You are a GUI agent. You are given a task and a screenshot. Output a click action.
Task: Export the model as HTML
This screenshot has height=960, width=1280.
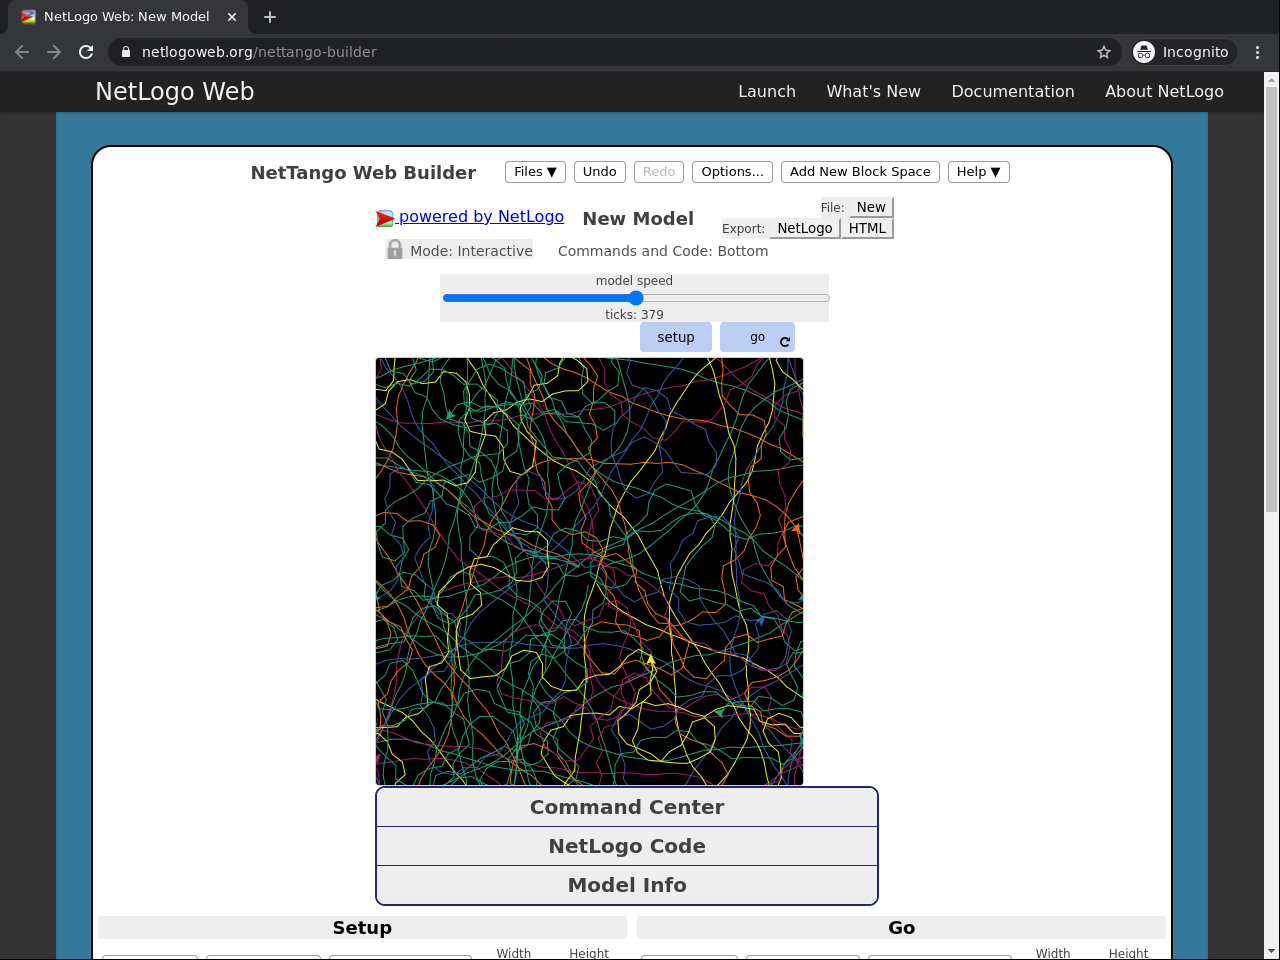click(867, 228)
